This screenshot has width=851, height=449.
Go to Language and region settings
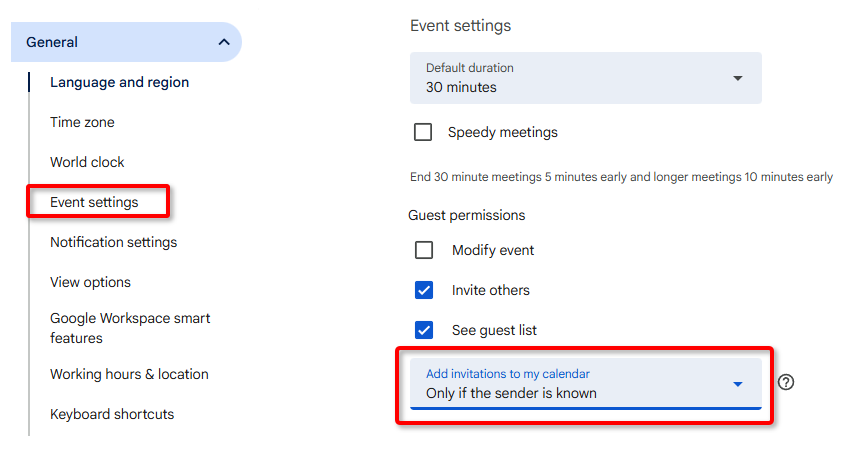(x=119, y=82)
